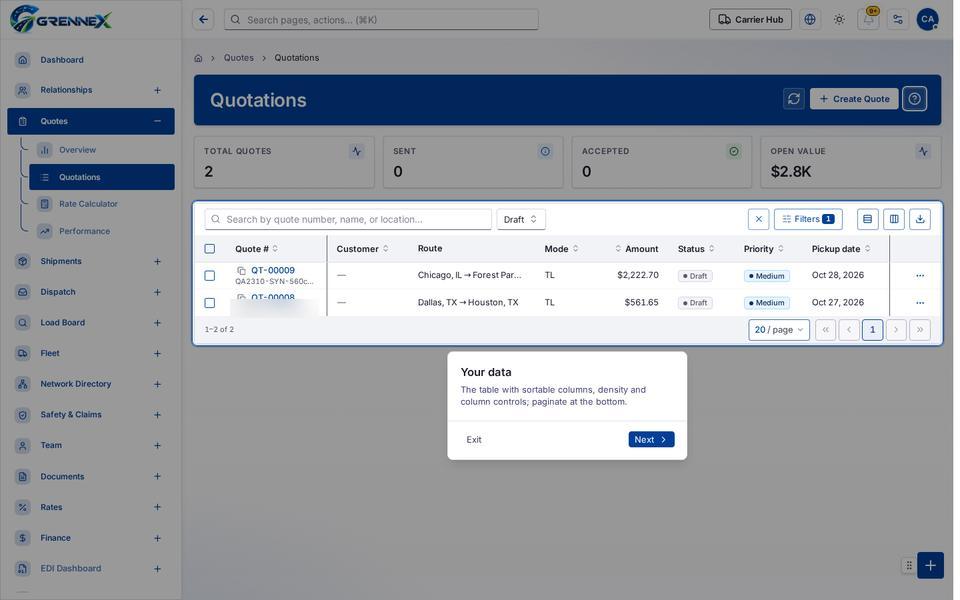Click the QT-00009 quote link
This screenshot has width=960, height=600.
click(x=273, y=270)
